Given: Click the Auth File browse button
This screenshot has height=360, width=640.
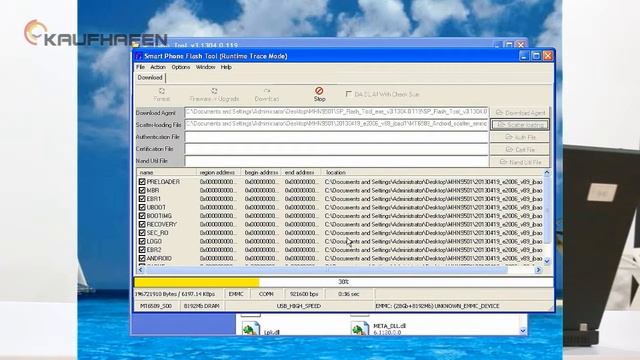Looking at the screenshot, I should click(520, 137).
